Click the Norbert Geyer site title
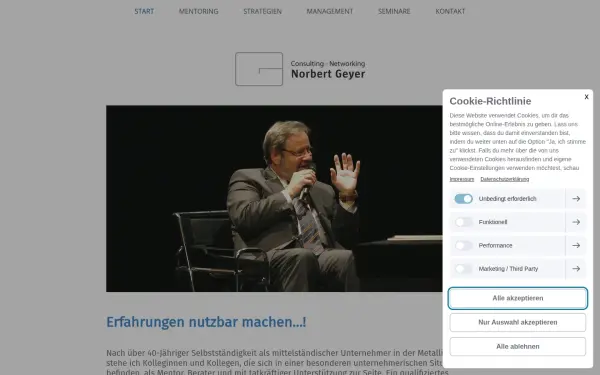The height and width of the screenshot is (375, 600). (328, 74)
